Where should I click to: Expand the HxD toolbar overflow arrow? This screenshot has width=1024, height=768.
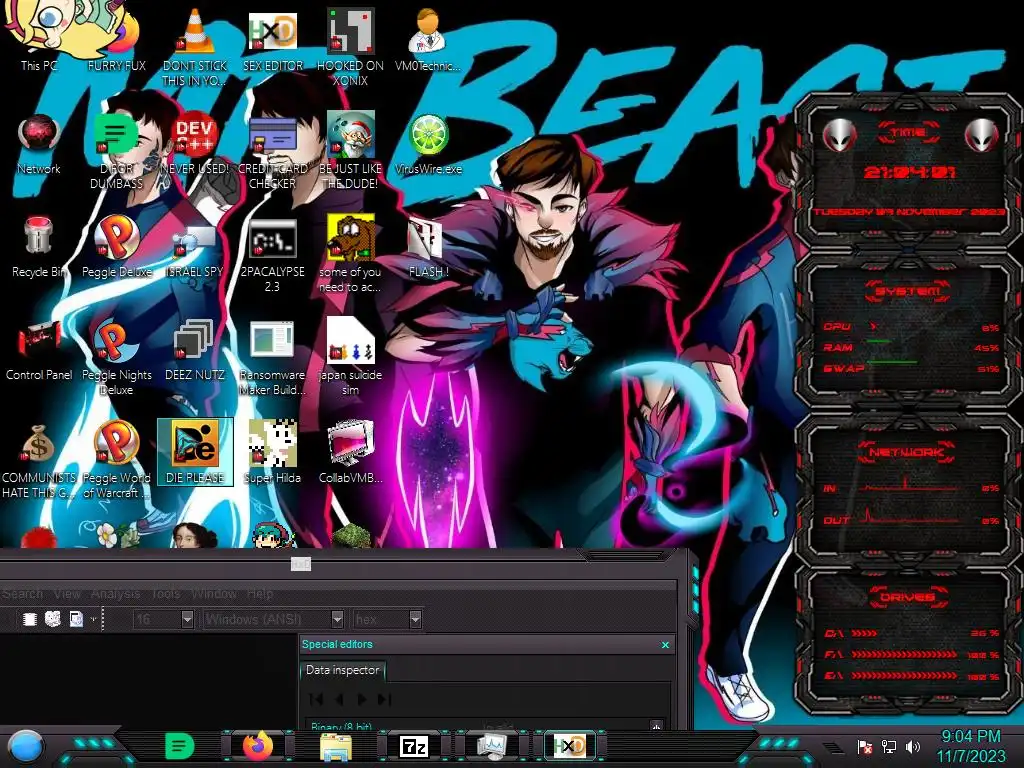coord(93,619)
